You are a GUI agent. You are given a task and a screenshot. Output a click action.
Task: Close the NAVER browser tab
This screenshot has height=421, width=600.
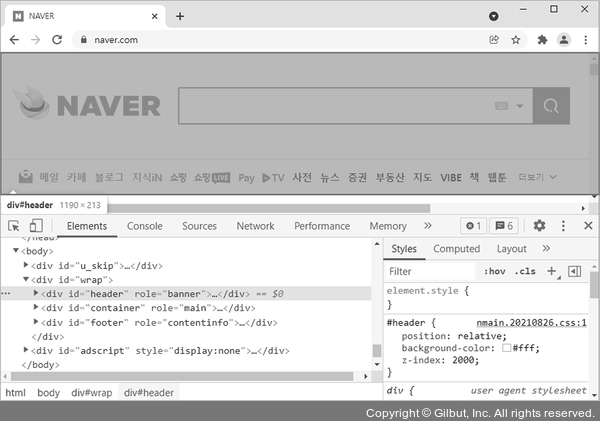click(x=155, y=16)
